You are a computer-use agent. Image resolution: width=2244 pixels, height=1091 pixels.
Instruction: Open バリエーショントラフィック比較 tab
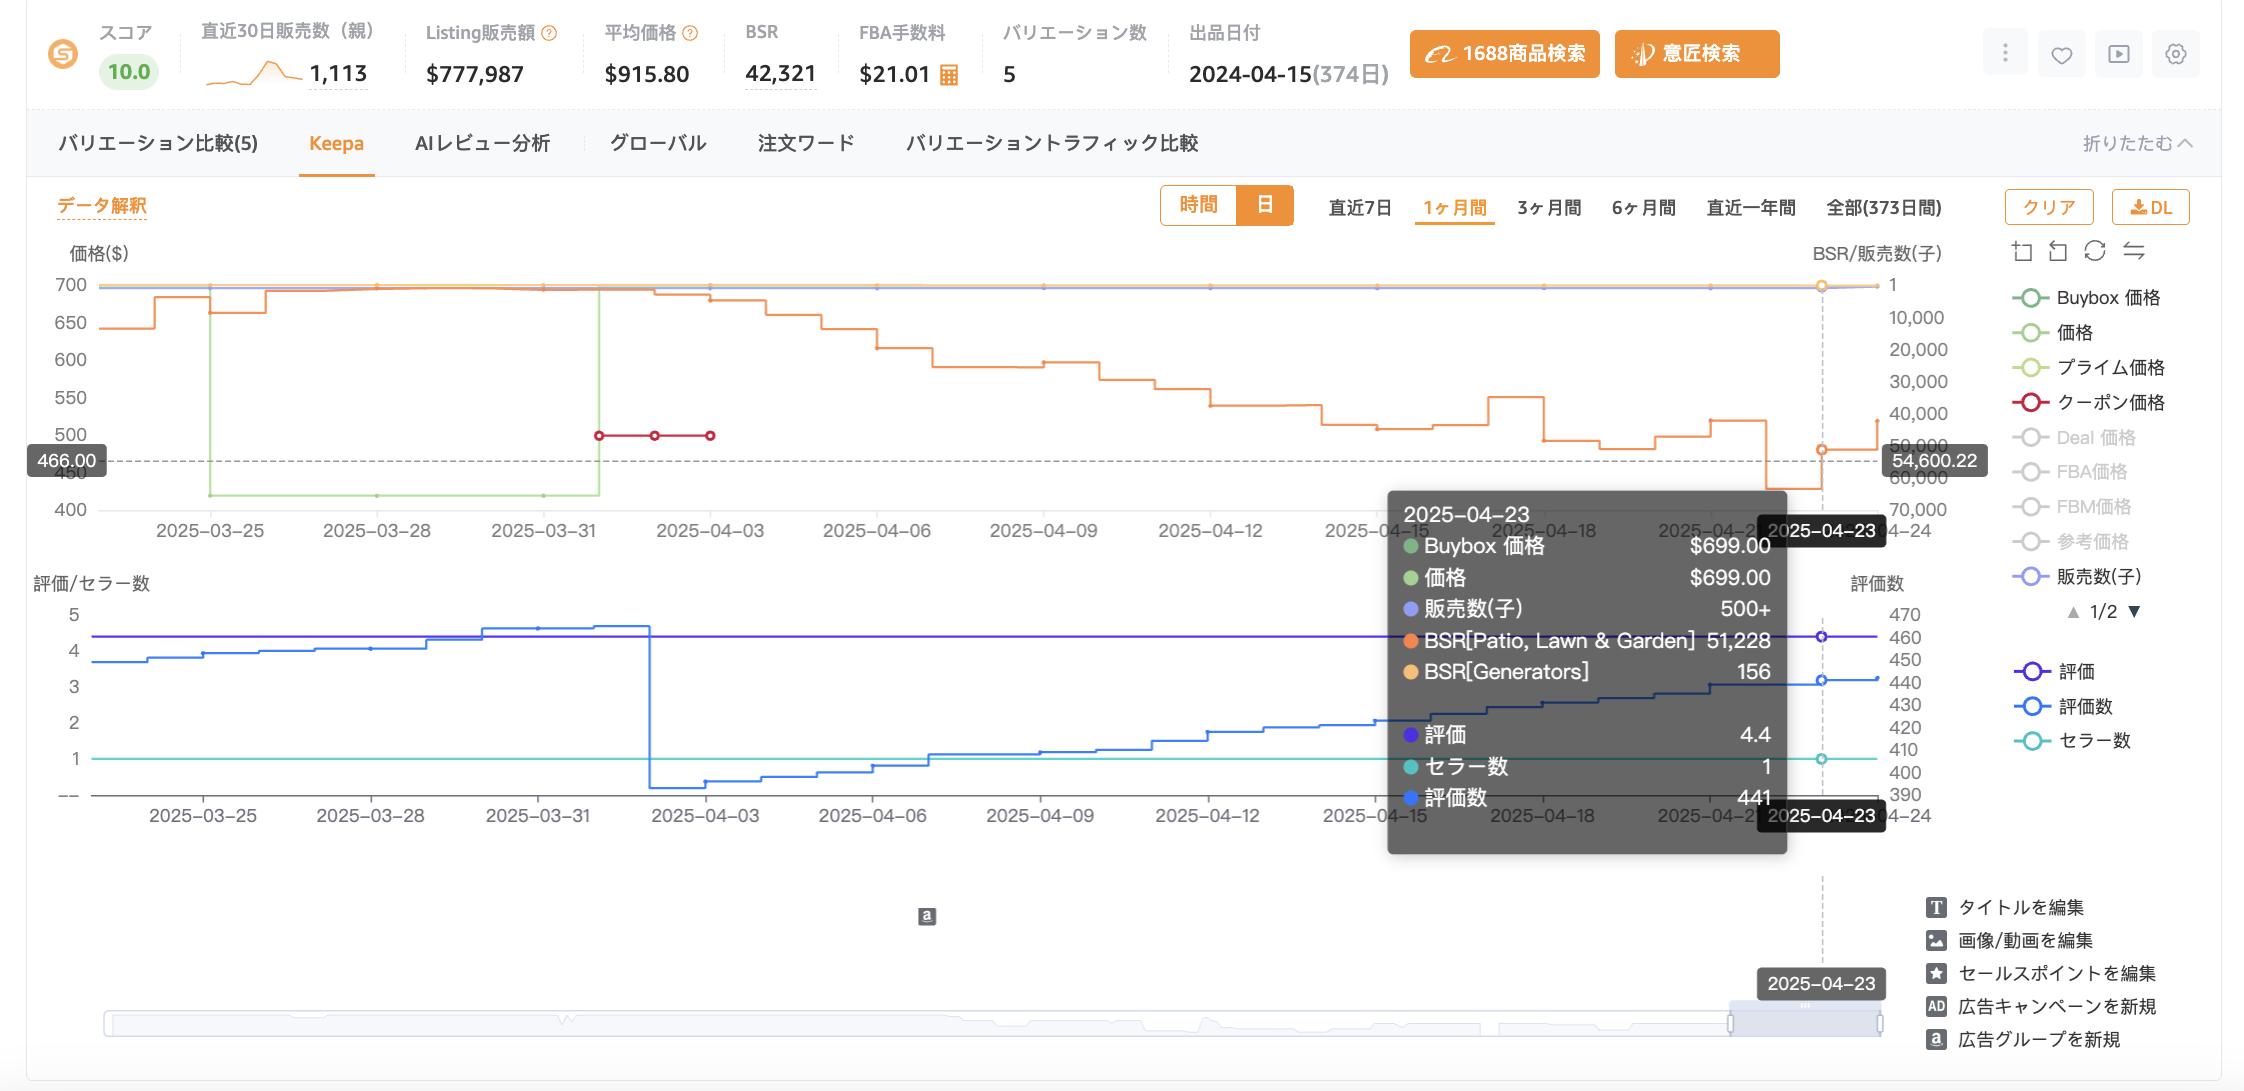click(1052, 144)
